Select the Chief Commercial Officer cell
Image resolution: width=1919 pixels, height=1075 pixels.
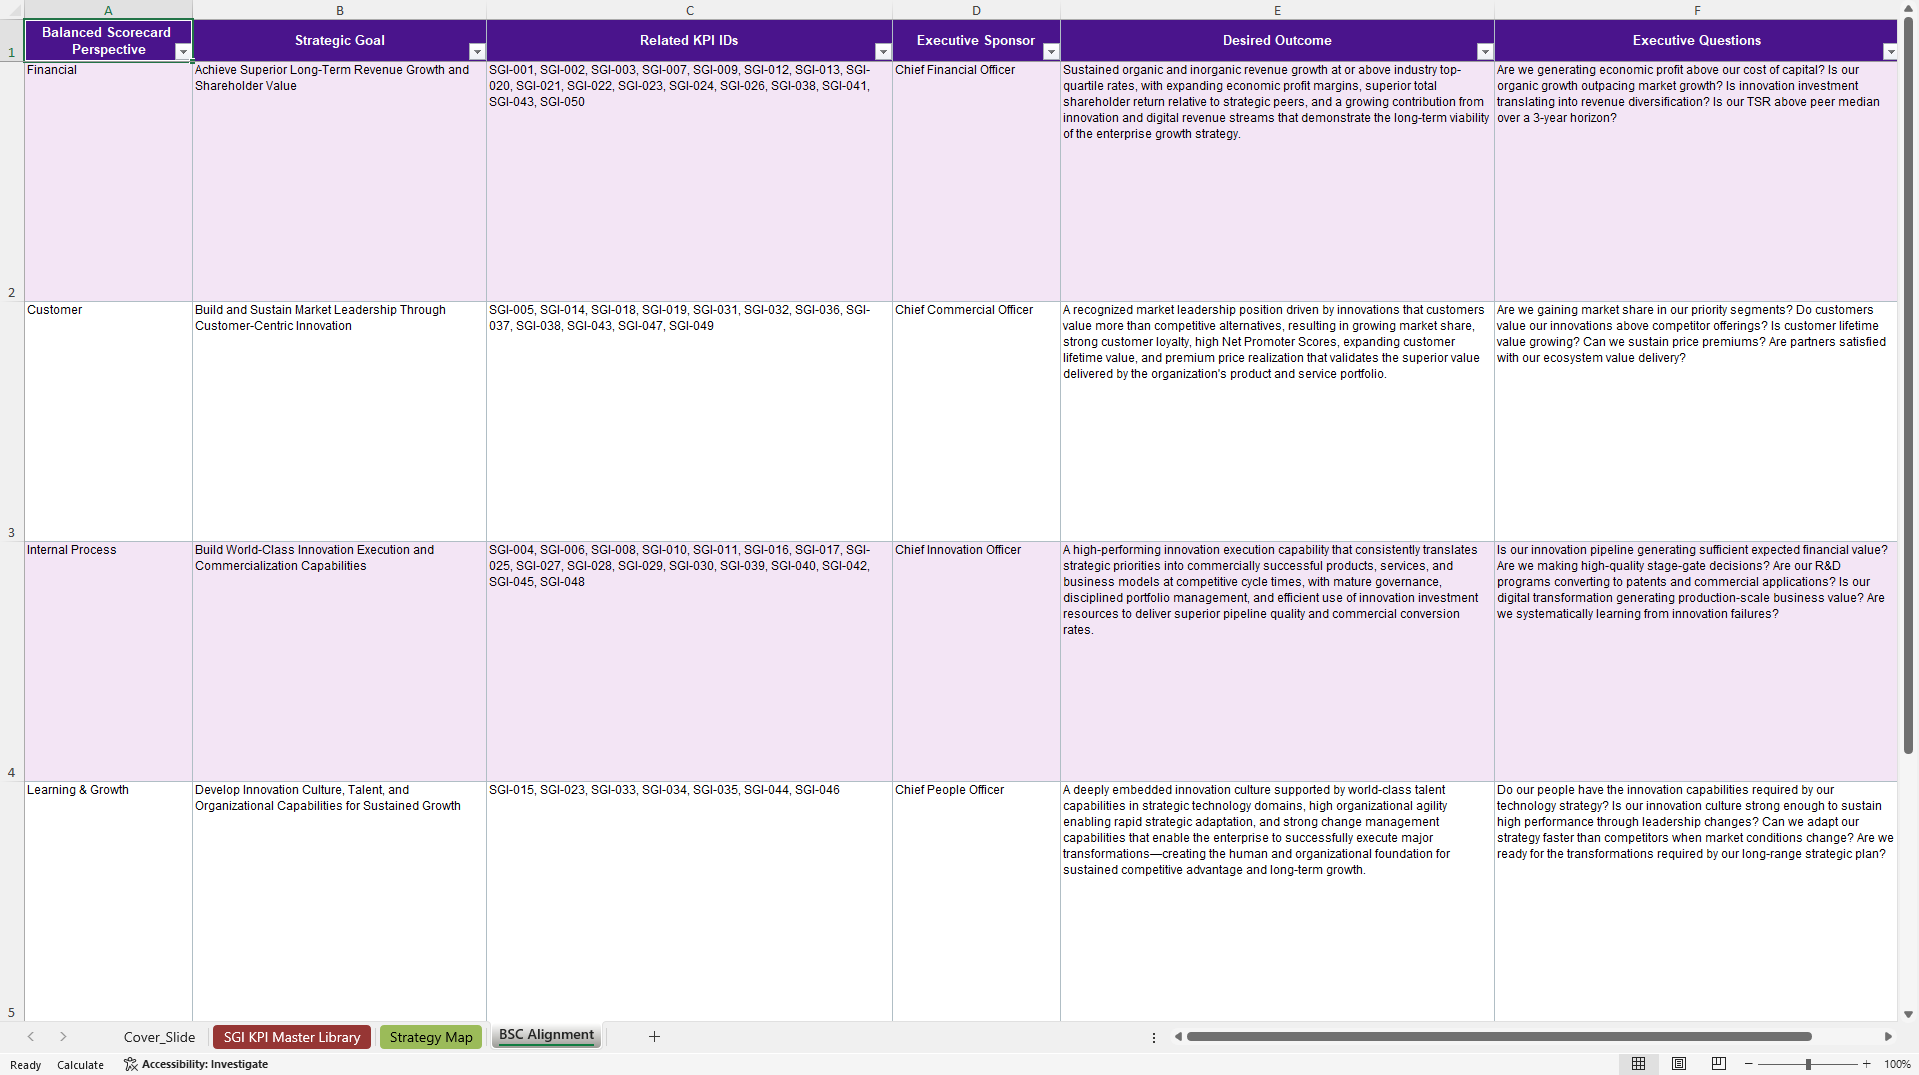click(x=976, y=422)
